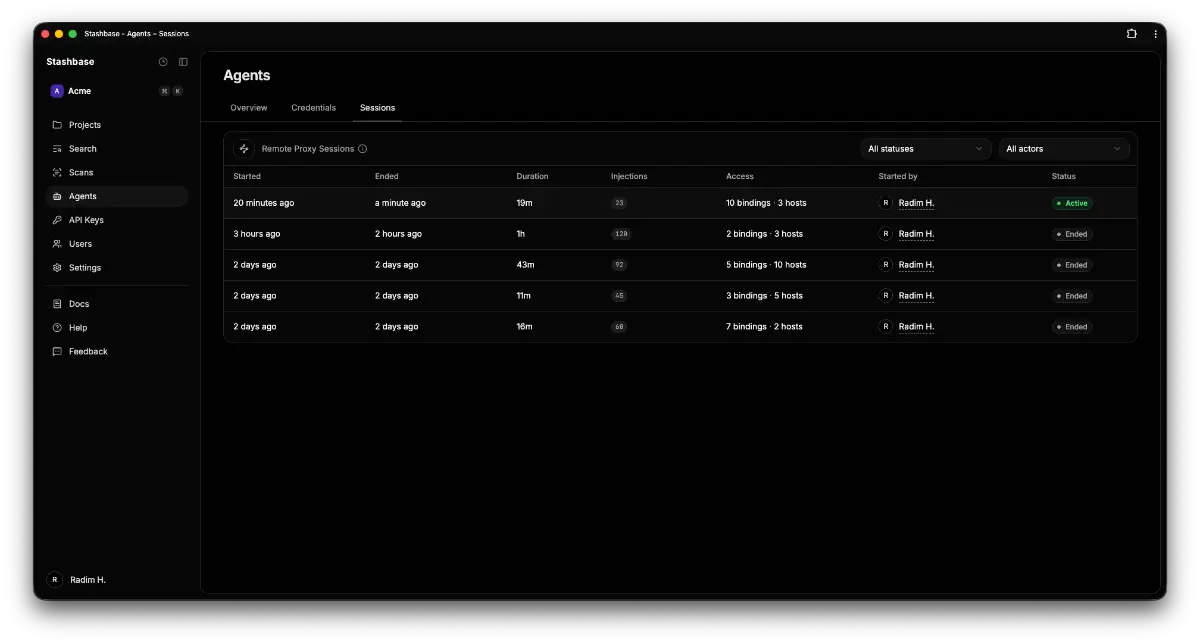Click the '5 bindings · 10 hosts' cell
The width and height of the screenshot is (1200, 644).
pyautogui.click(x=766, y=265)
